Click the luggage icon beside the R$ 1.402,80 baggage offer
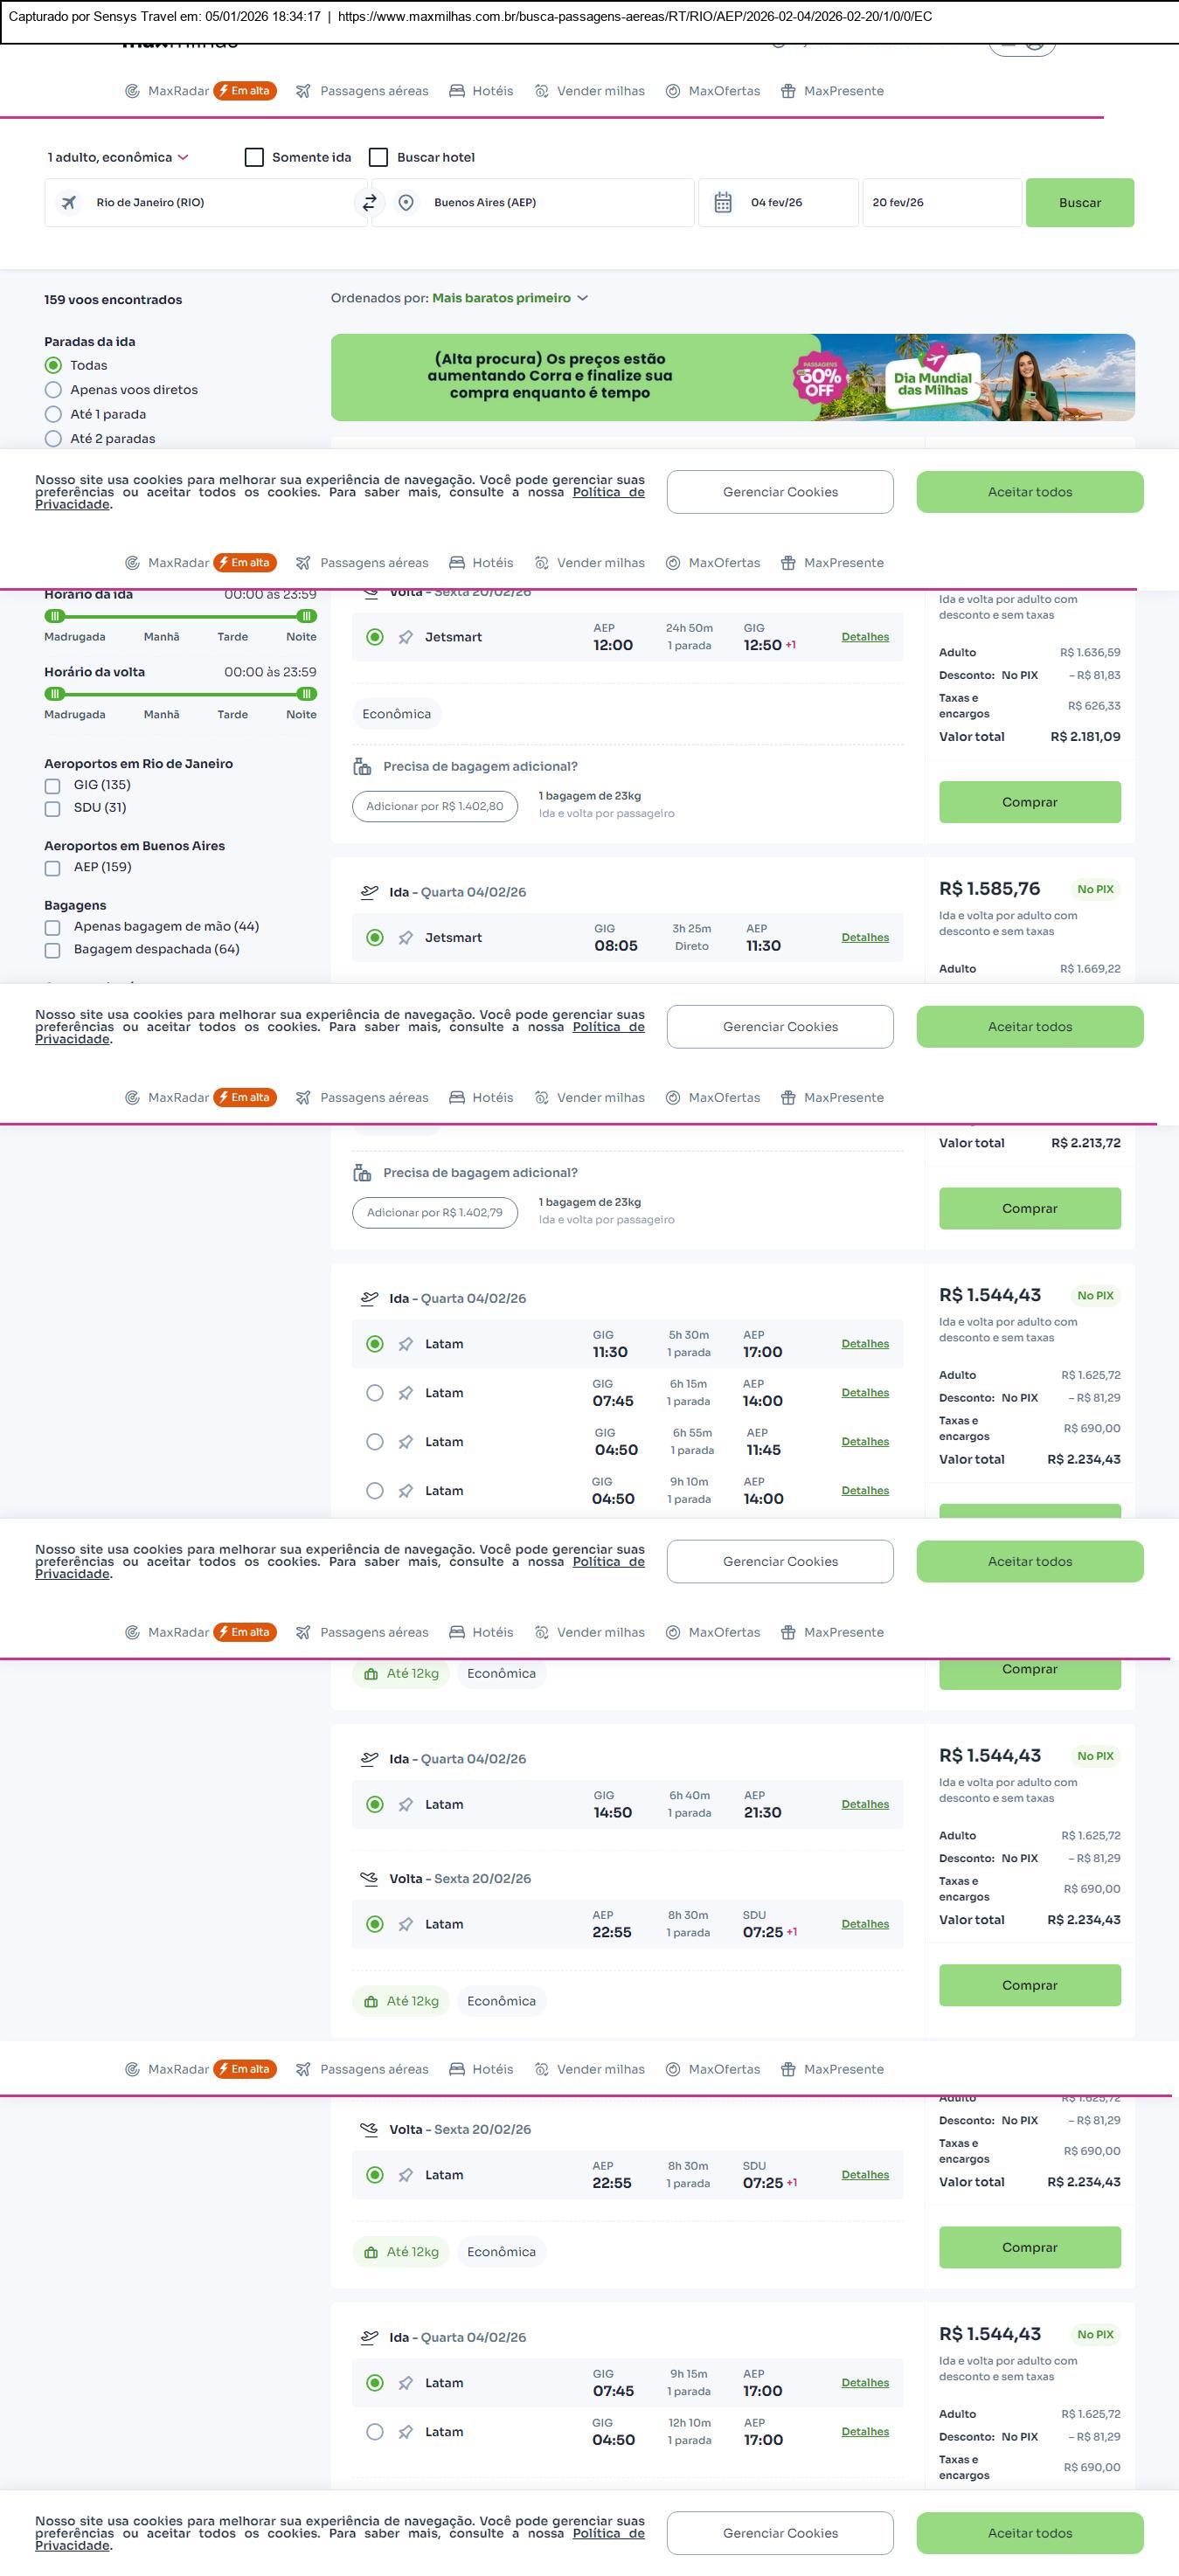 [x=362, y=767]
